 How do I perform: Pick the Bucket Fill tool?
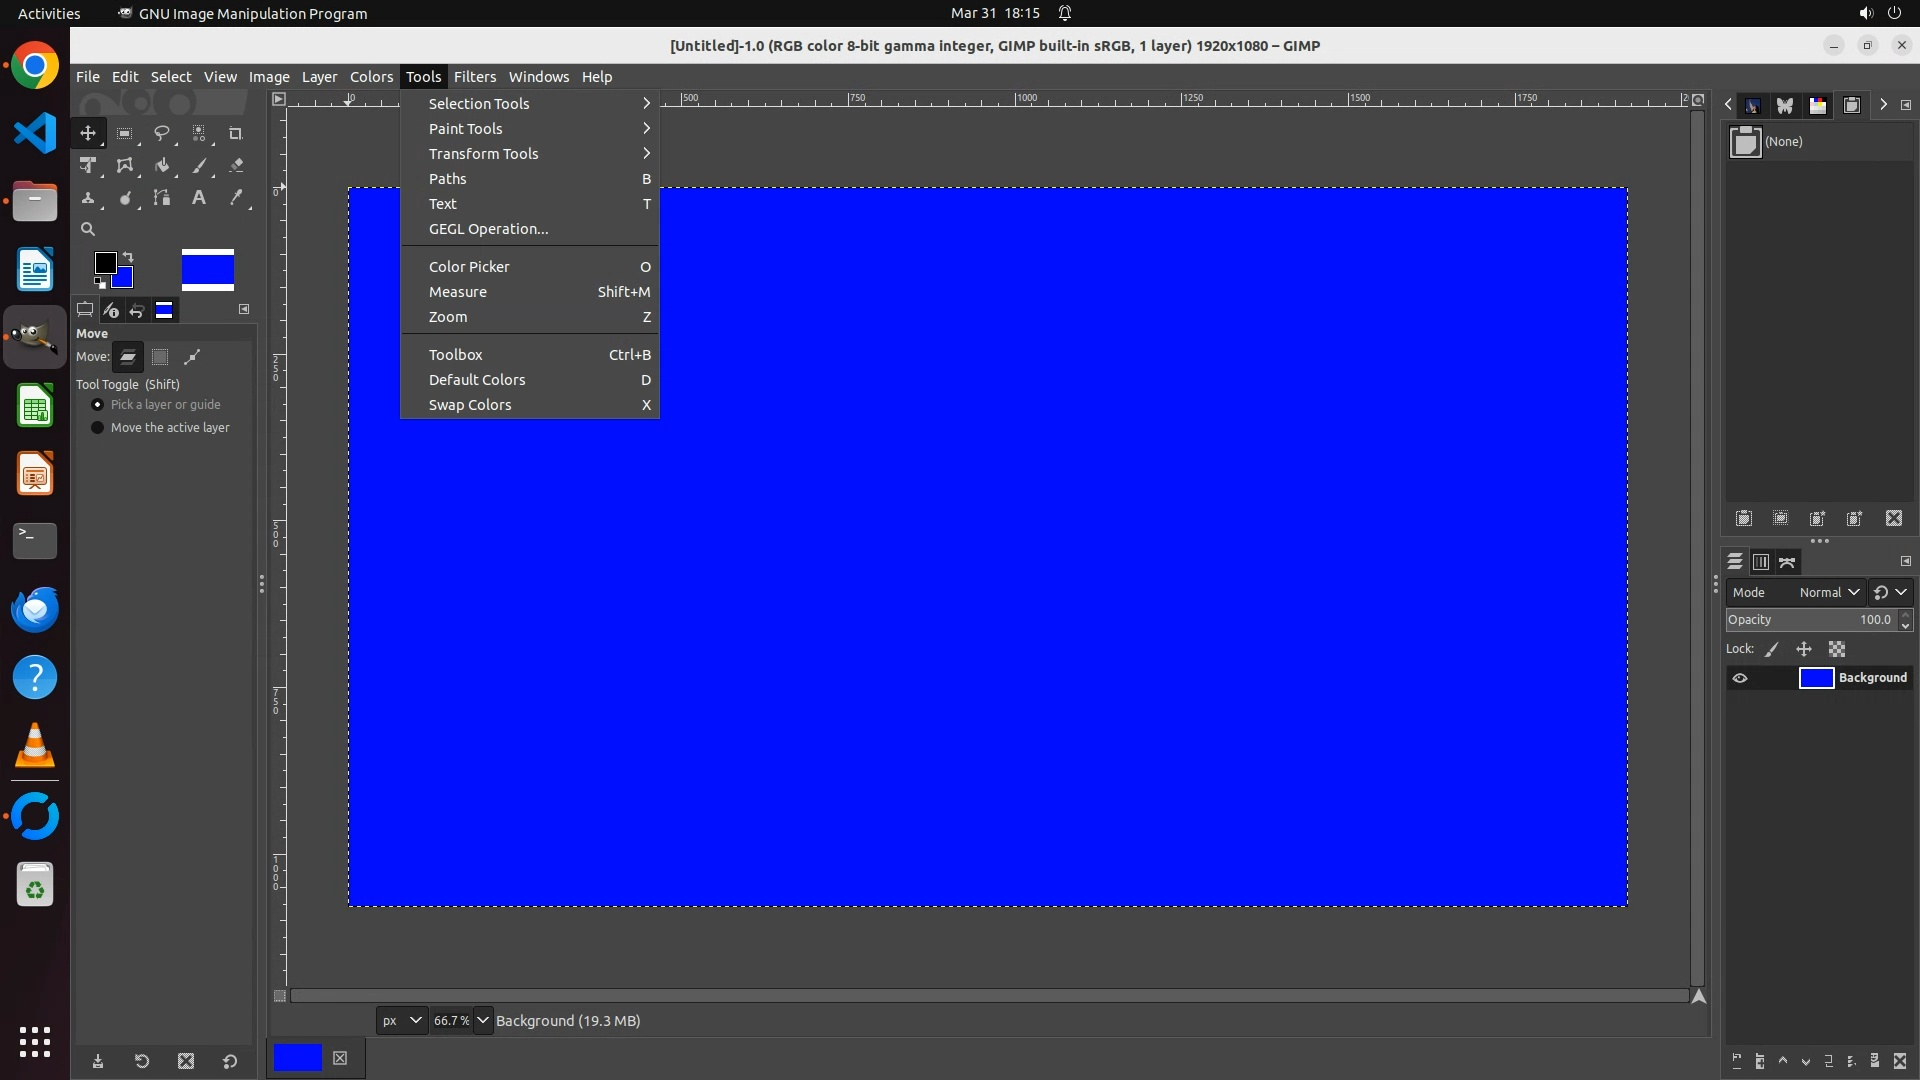coord(161,166)
